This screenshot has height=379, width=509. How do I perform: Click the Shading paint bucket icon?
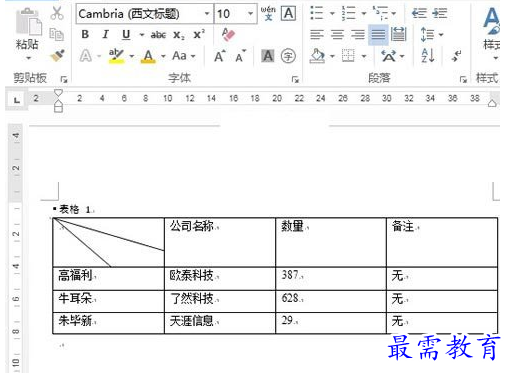click(317, 56)
